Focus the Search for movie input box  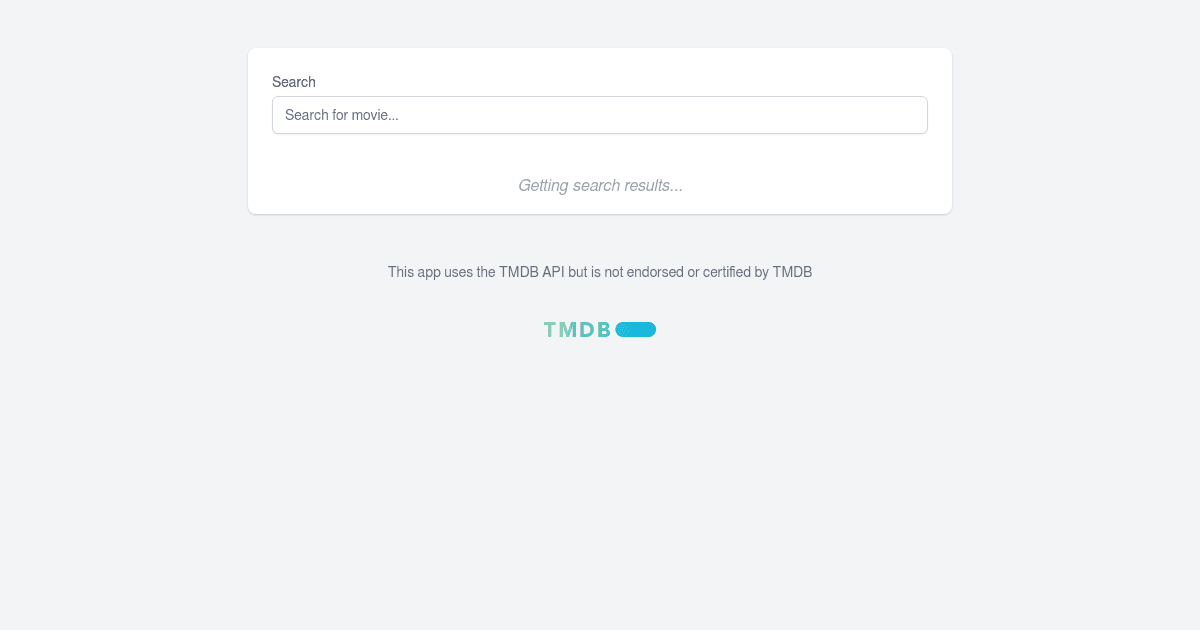coord(600,115)
